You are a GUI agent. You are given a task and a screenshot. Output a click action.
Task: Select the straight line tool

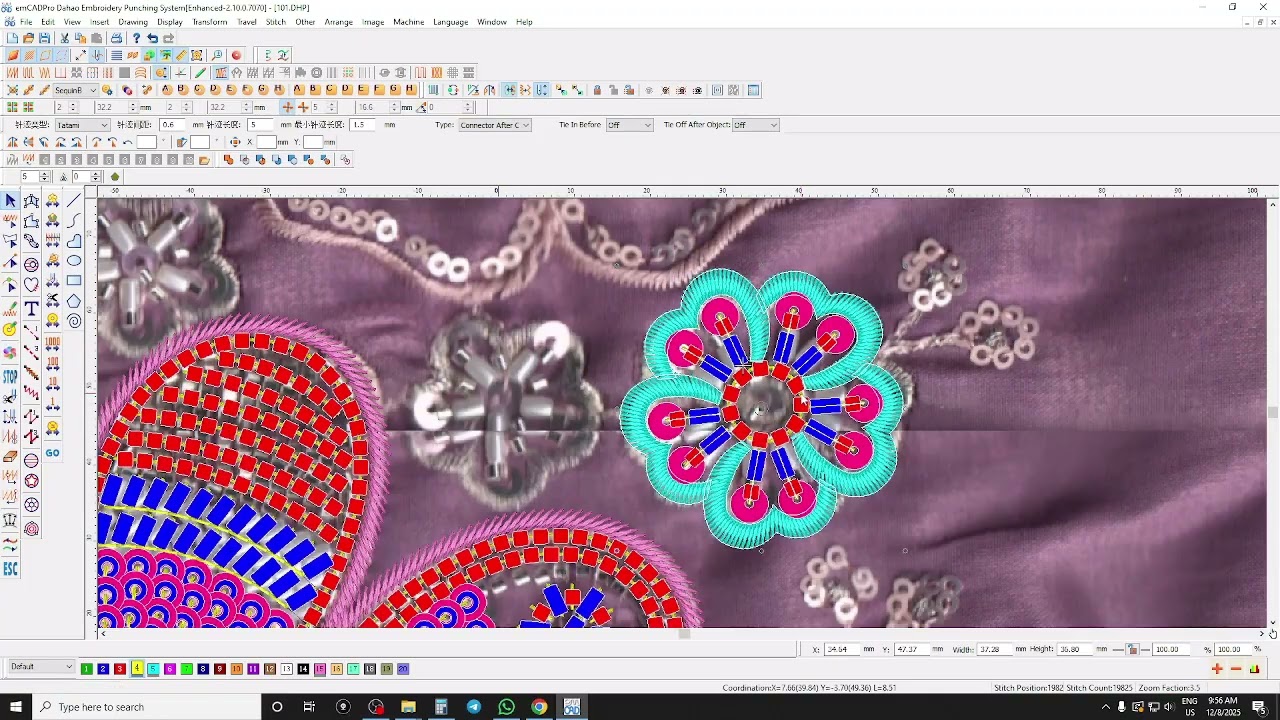(x=74, y=200)
